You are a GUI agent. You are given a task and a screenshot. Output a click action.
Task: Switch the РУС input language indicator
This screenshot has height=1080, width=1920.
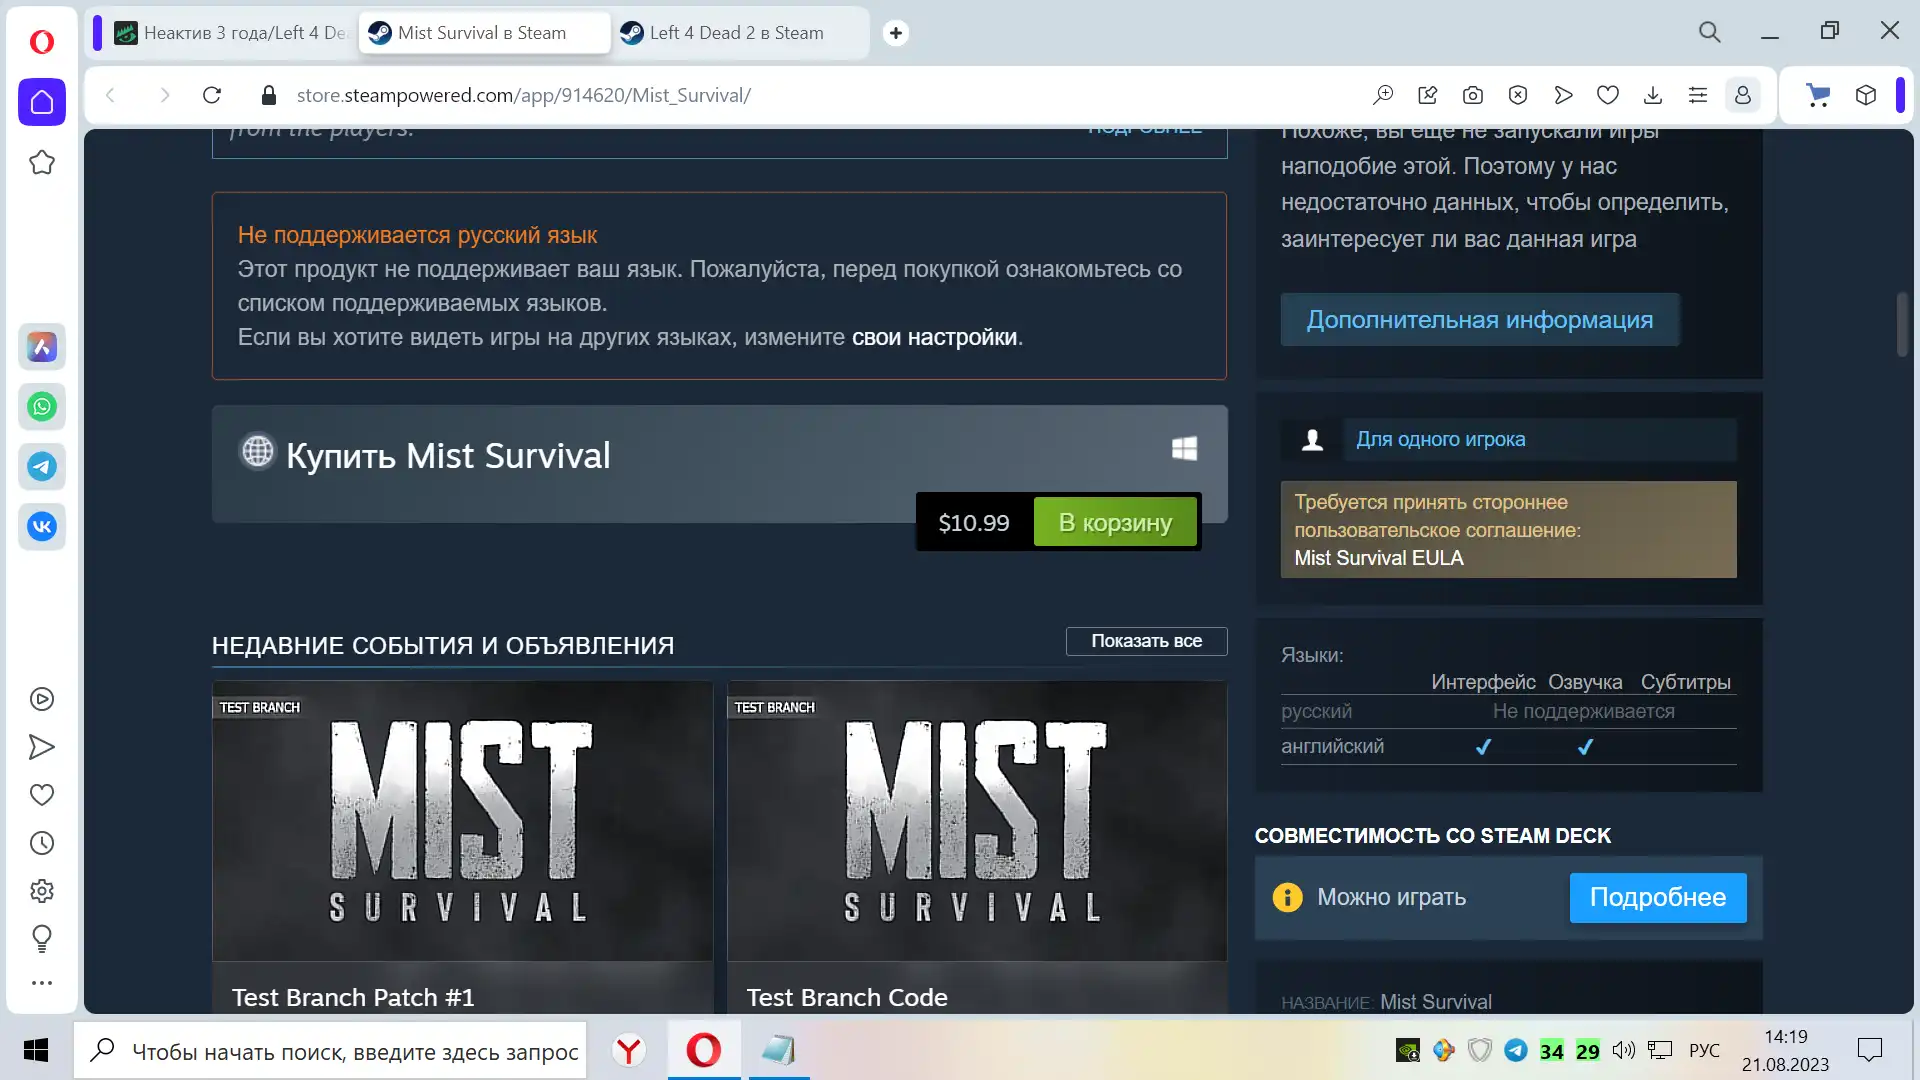(x=1704, y=1050)
